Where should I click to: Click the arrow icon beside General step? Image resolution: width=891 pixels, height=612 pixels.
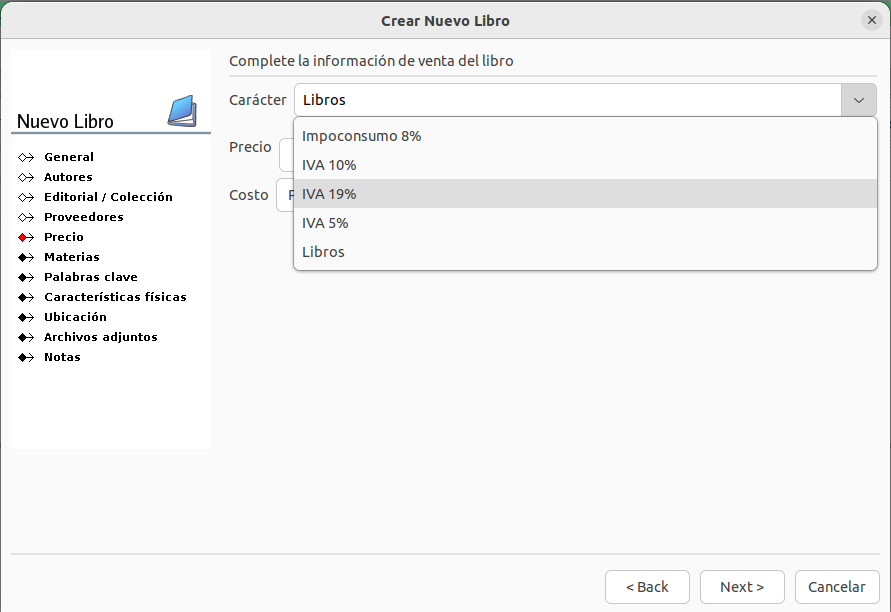26,157
